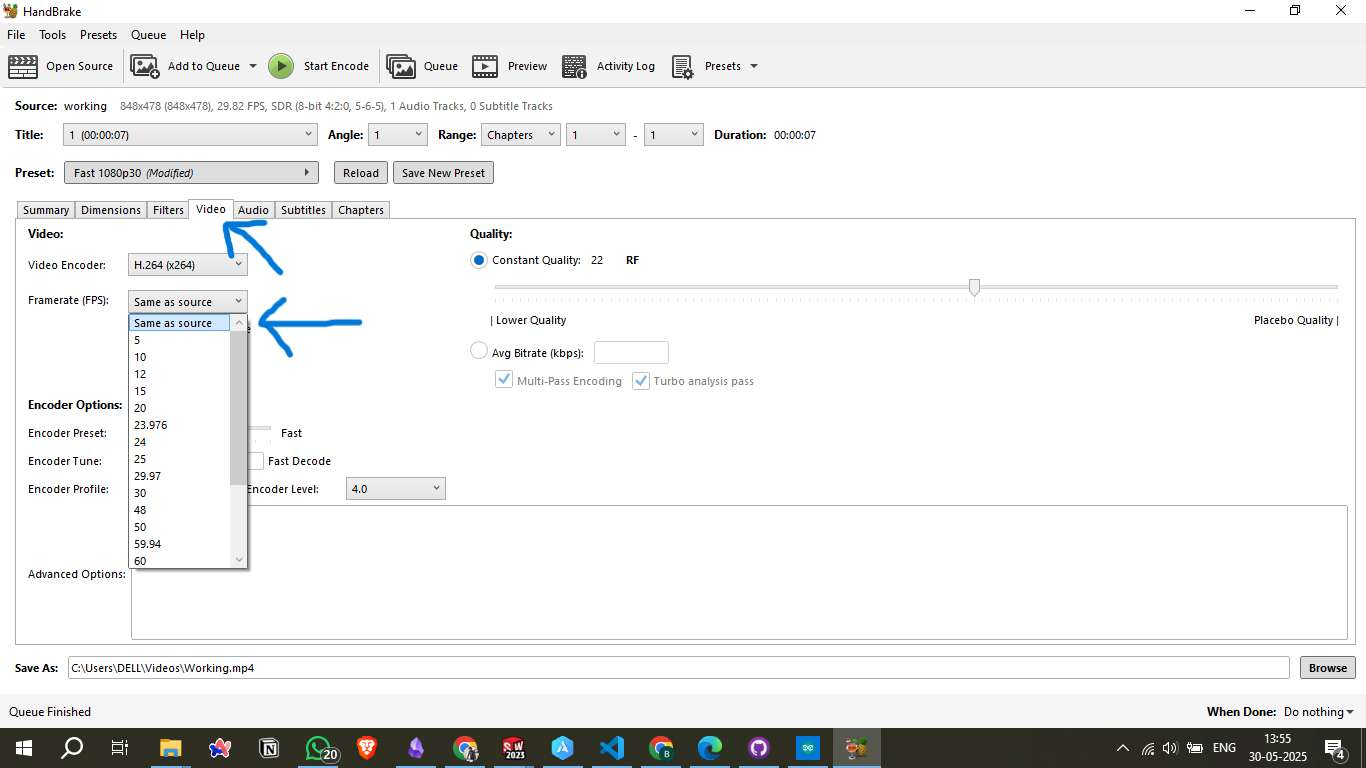Toggle the Multi-Pass Encoding checkbox
This screenshot has height=768, width=1366.
coord(504,380)
